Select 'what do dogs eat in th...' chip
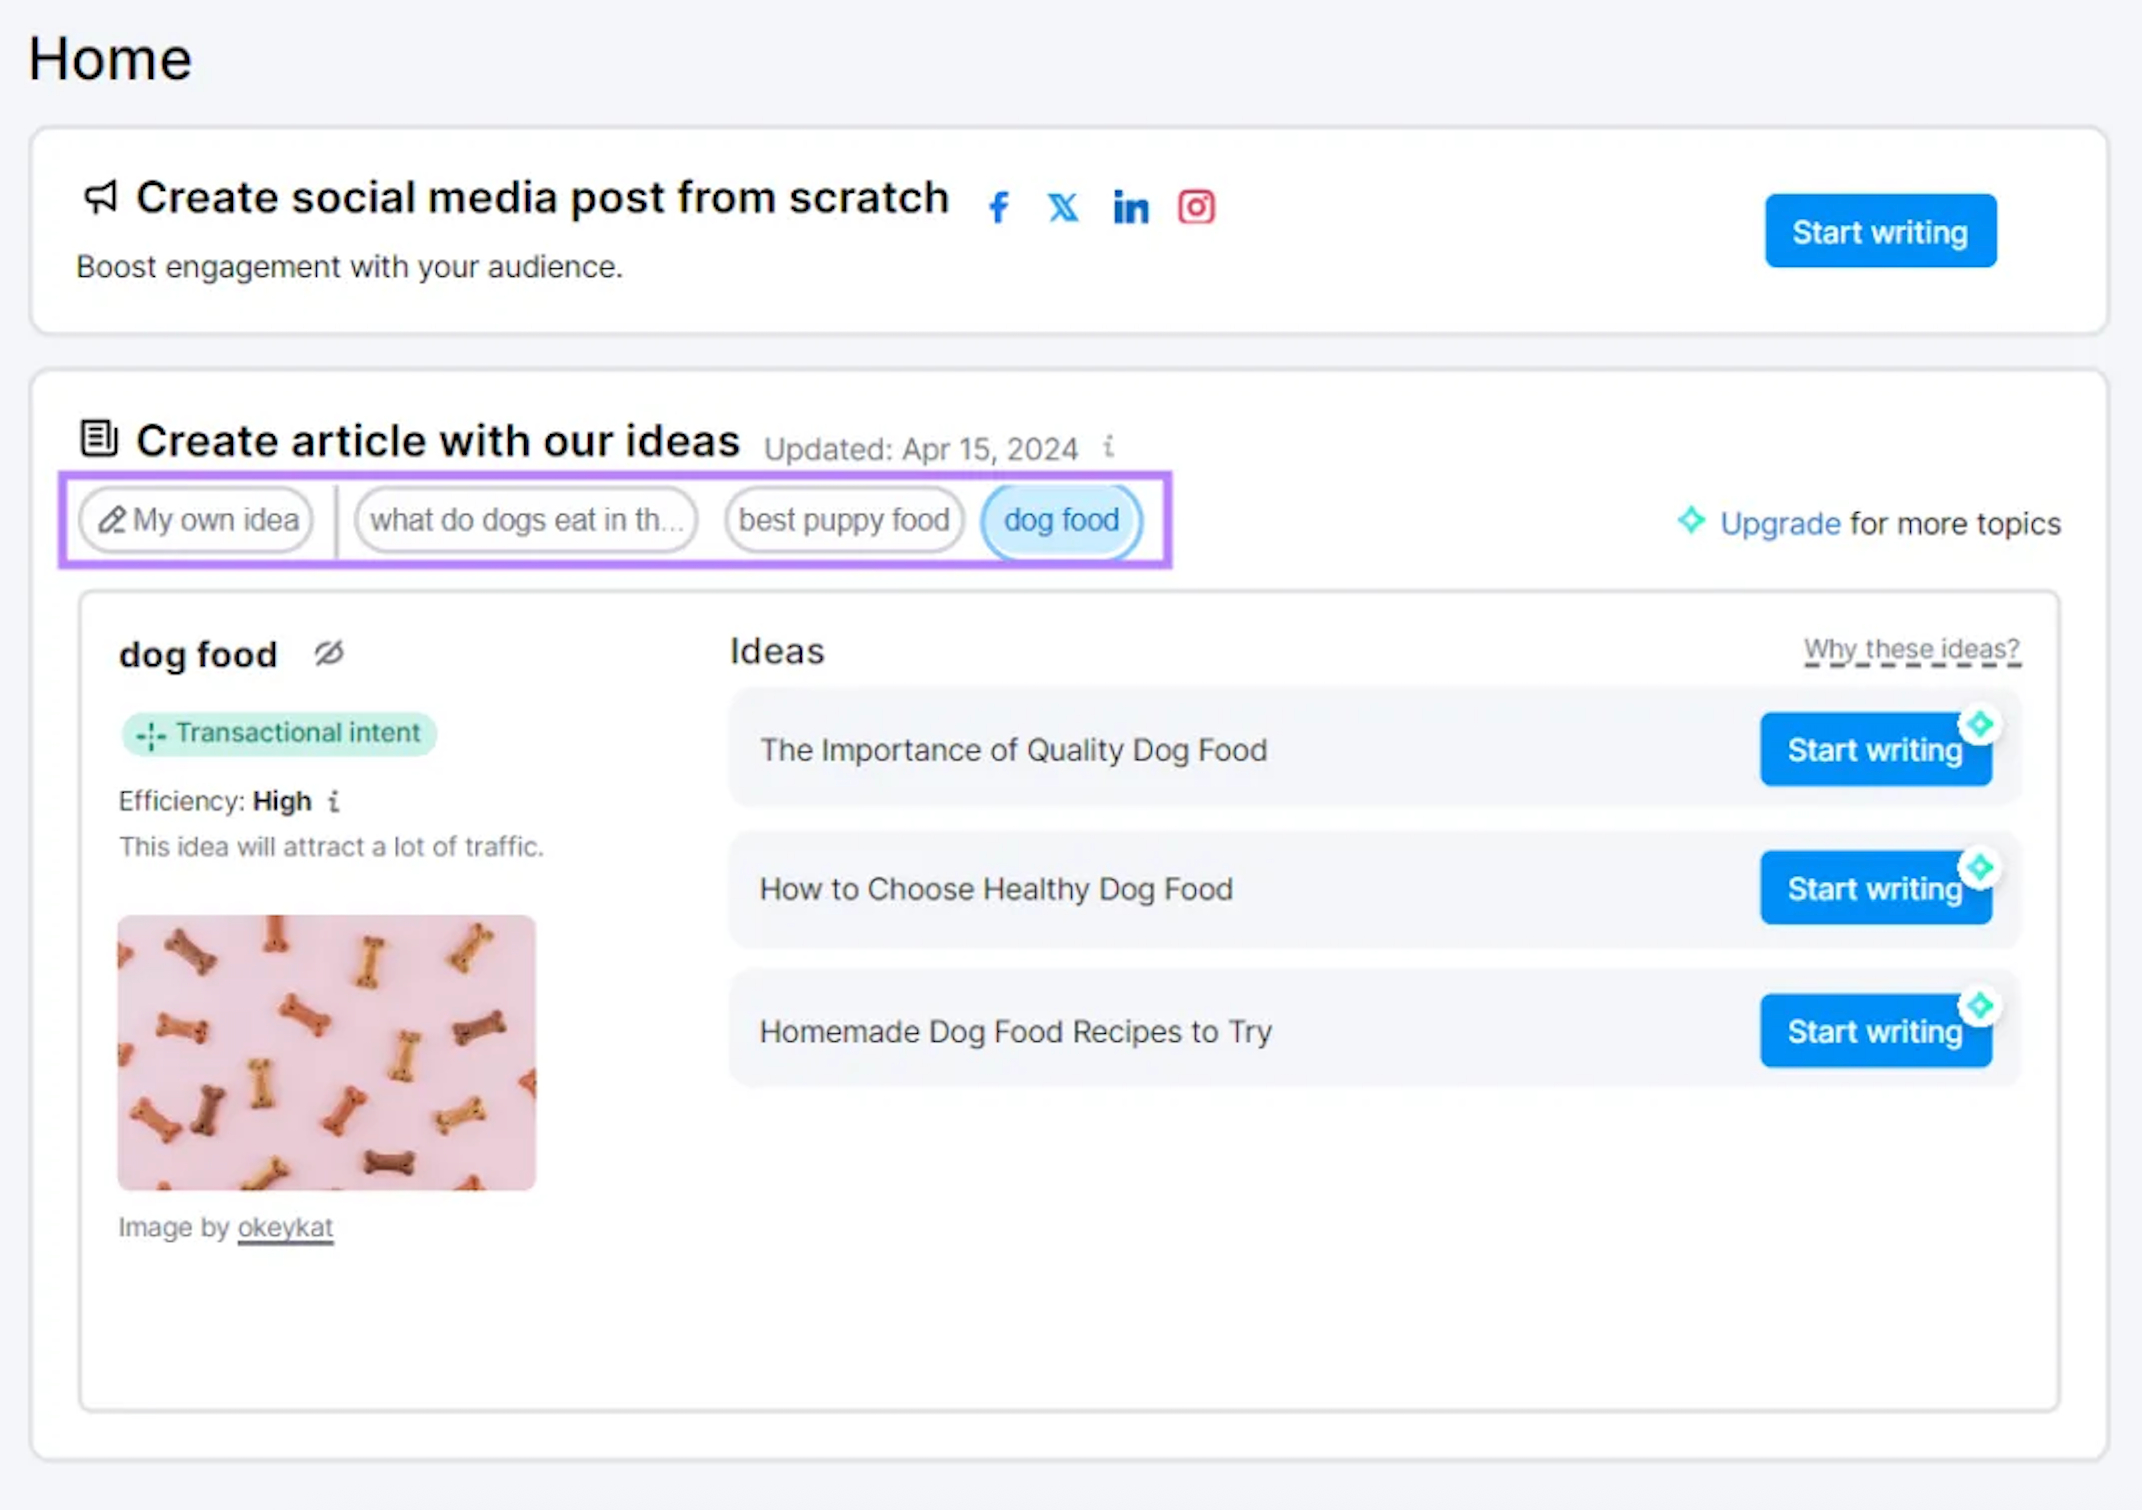This screenshot has height=1510, width=2142. coord(526,520)
